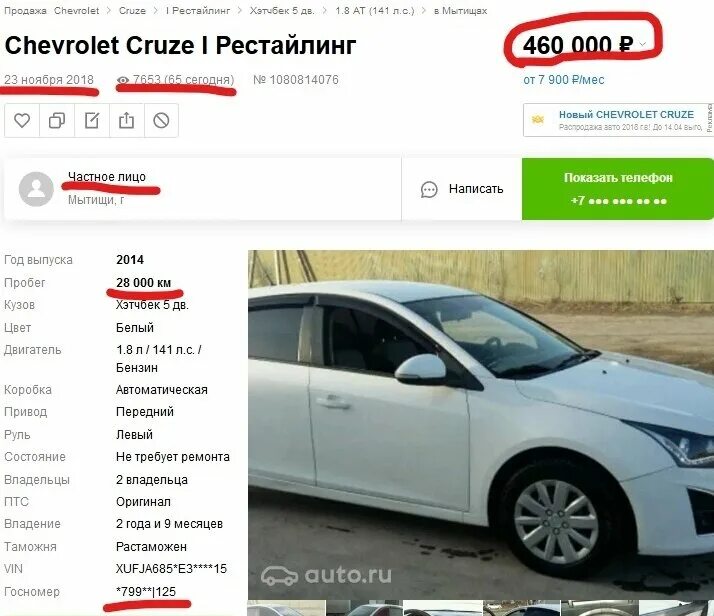Click the seller avatar icon

coord(36,189)
